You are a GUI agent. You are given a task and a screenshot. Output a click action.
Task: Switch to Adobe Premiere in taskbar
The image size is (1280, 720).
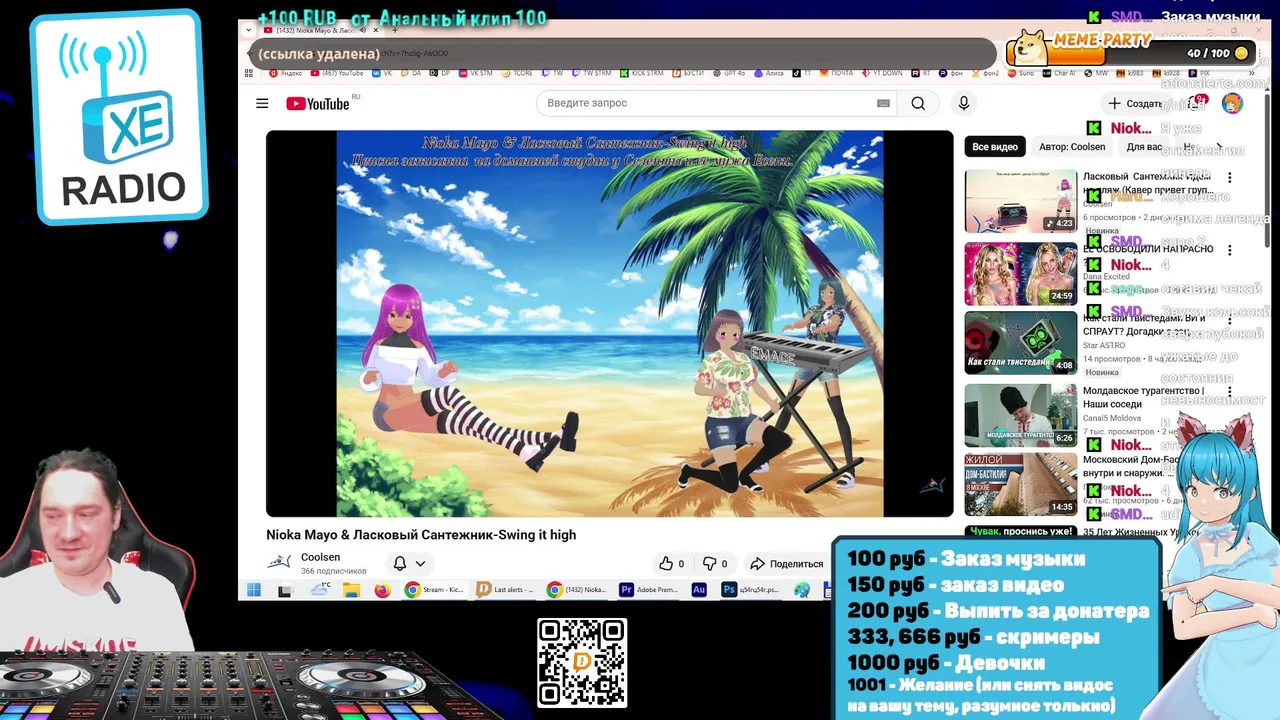click(649, 590)
